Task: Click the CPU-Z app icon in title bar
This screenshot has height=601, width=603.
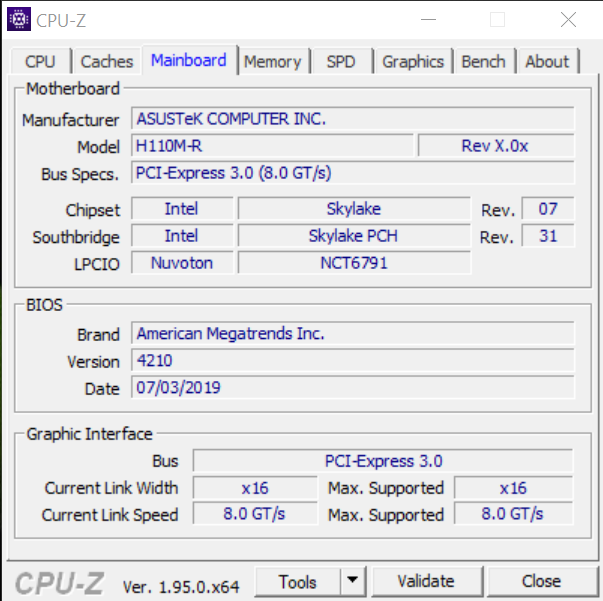Action: coord(19,19)
